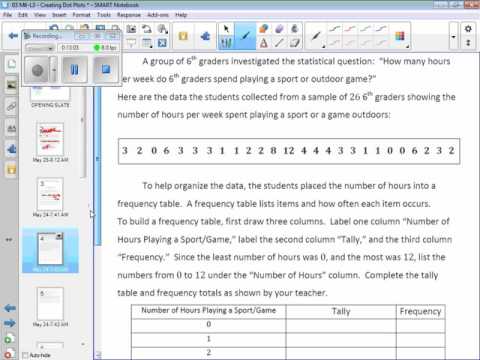Screen dimensions: 480x360
Task: Click the Frequency column header in table
Action: 420,311
